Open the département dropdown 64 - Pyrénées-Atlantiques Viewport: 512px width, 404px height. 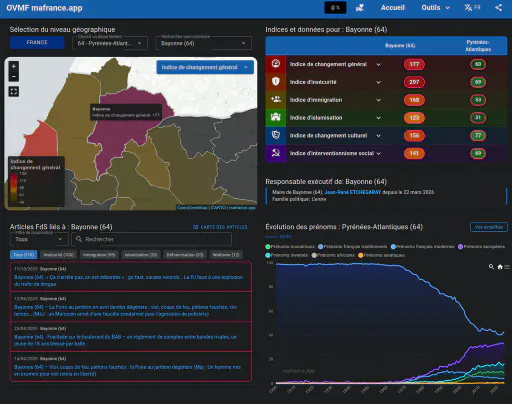point(110,43)
